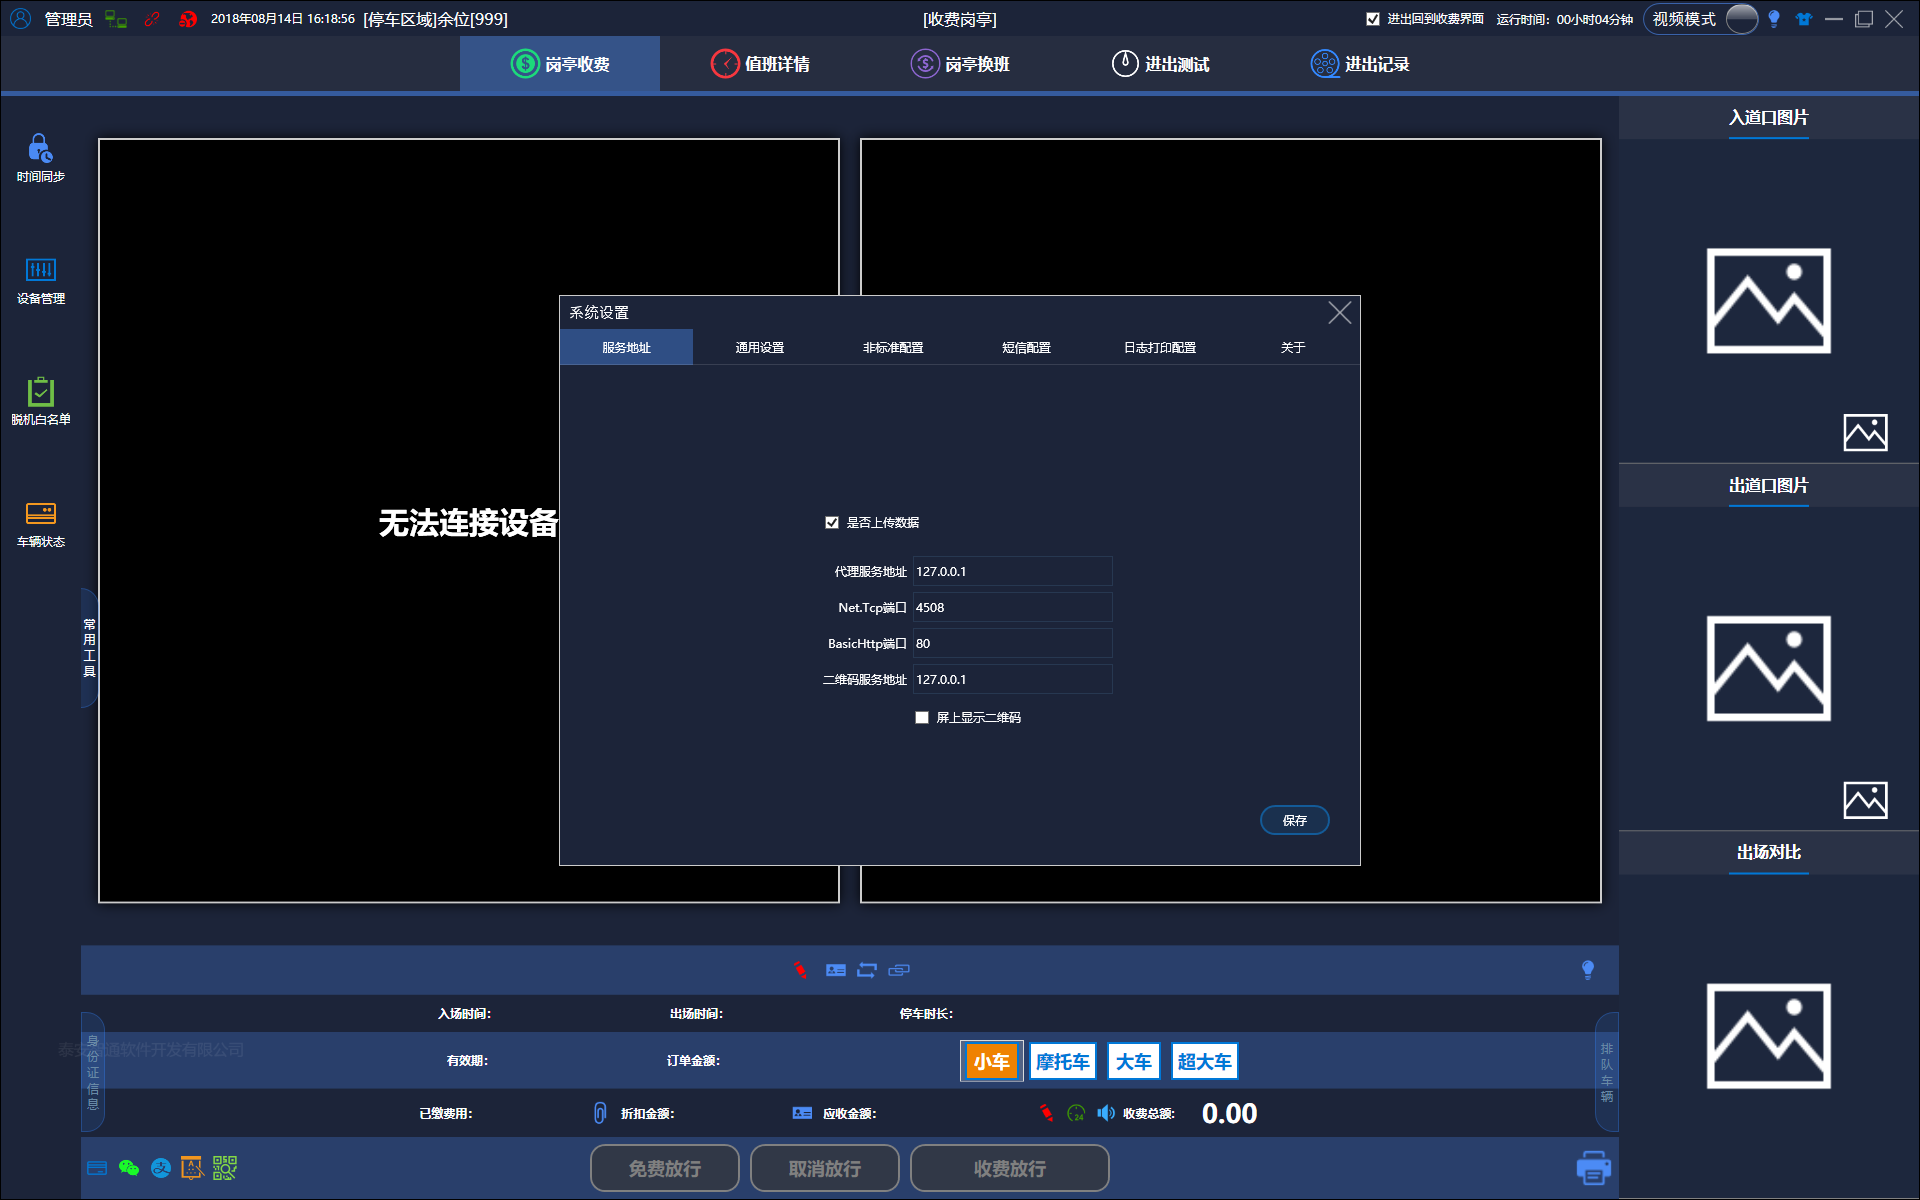Click the ID card icon in the plate toolbar
1920x1200 pixels.
coord(836,970)
